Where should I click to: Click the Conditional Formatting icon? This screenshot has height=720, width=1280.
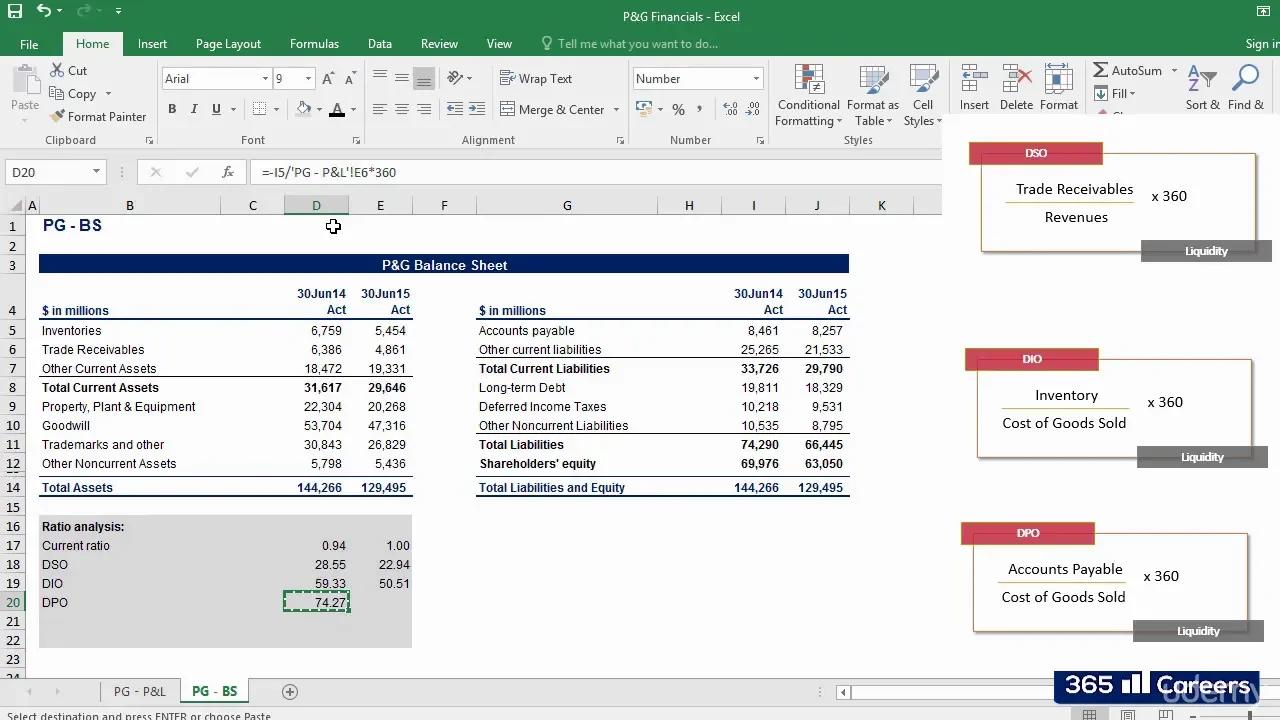click(x=808, y=80)
